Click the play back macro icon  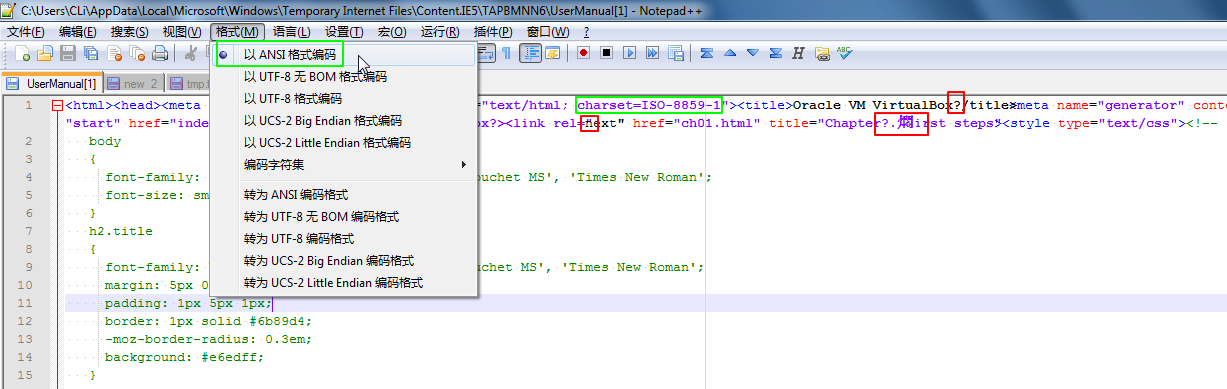pos(630,53)
